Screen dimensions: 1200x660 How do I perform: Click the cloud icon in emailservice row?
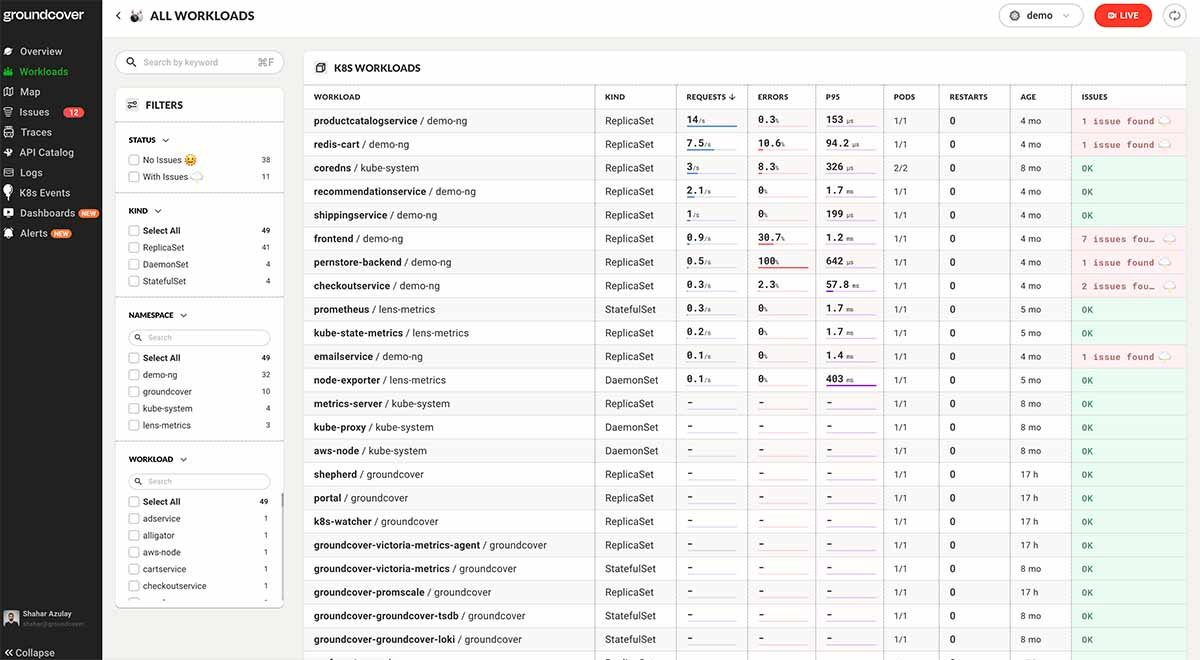pos(1164,357)
